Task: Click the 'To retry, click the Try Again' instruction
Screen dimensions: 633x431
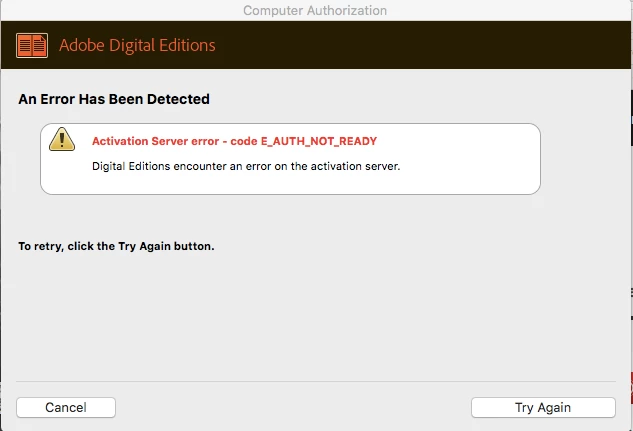Action: click(116, 246)
